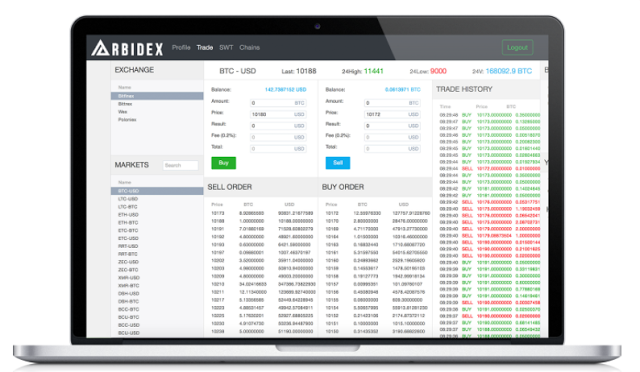Click the trade history SELL 10172.00000000 row
Screen dimensions: 640x372
point(489,169)
